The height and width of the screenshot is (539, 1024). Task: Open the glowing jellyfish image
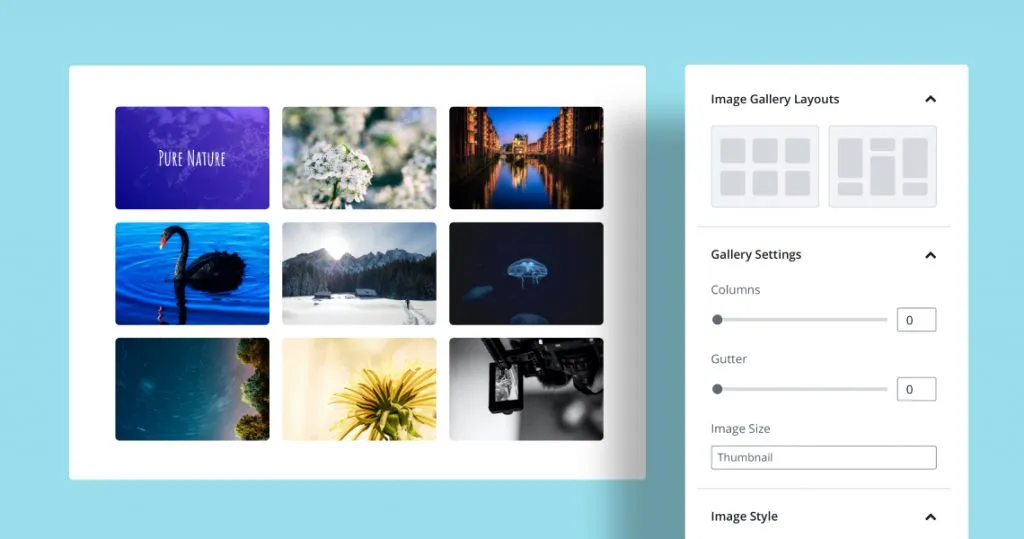click(526, 274)
